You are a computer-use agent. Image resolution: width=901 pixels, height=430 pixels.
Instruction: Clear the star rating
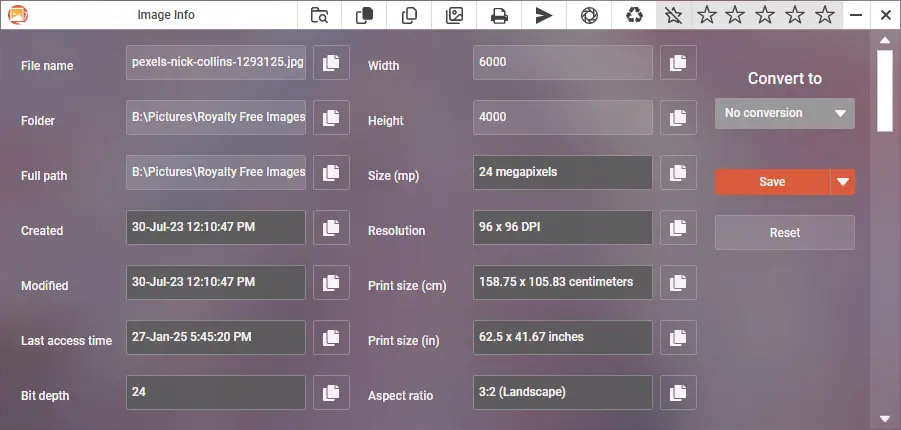tap(674, 15)
